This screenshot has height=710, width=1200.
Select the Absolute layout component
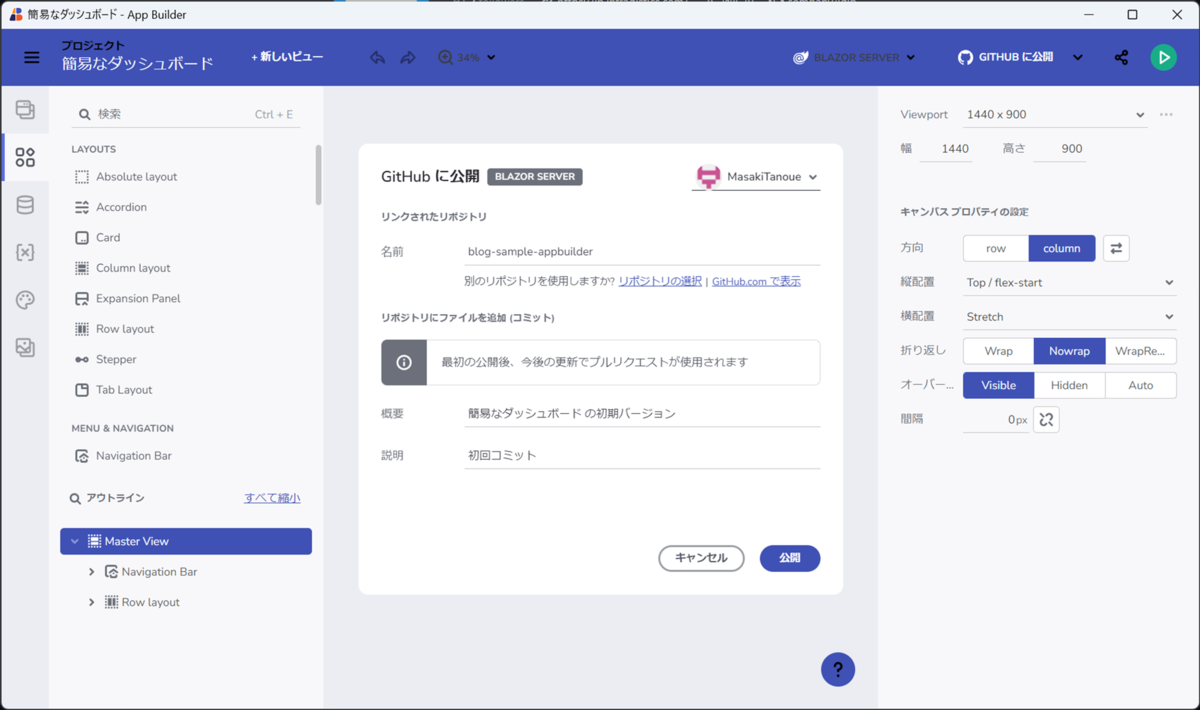click(x=126, y=177)
